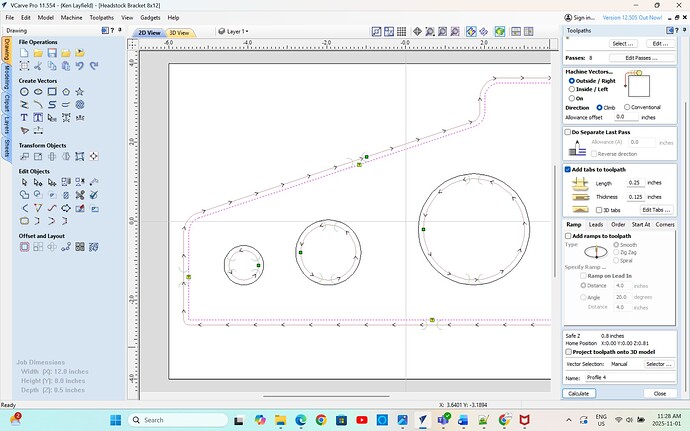Click the Zoom to box magnifier icon
This screenshot has height=431, width=690.
430,31
